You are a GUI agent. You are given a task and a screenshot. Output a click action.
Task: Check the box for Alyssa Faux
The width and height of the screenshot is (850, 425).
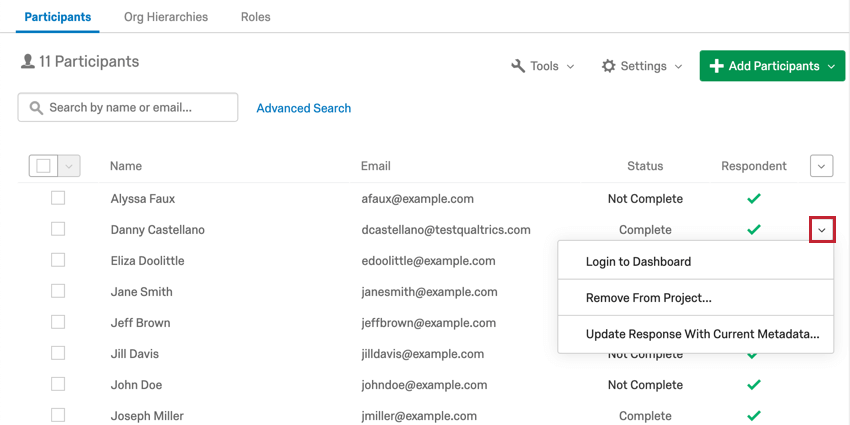coord(58,198)
